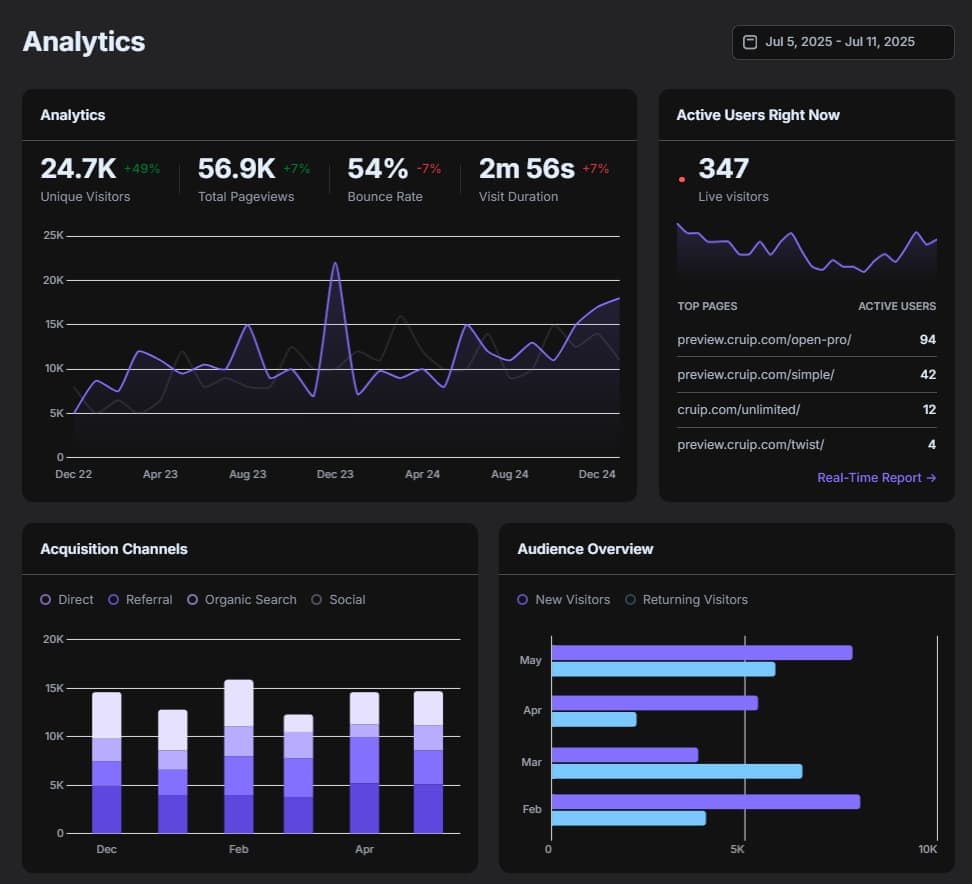Viewport: 972px width, 884px height.
Task: Click the Feb stacked bar in Acquisition Channels
Action: tap(238, 756)
